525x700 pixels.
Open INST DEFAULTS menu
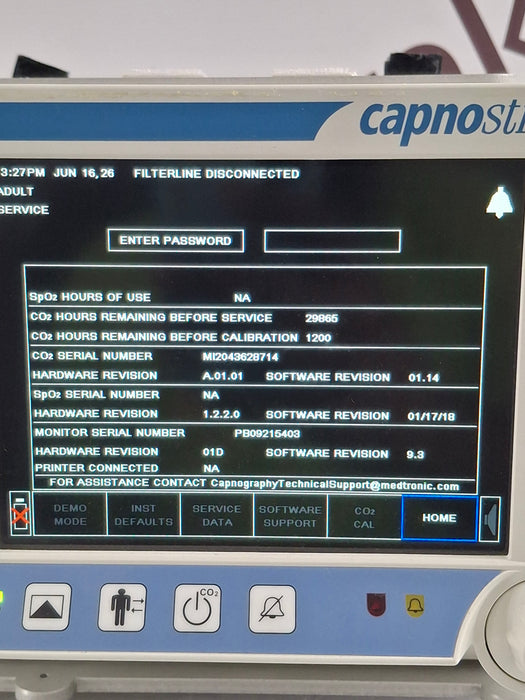pyautogui.click(x=144, y=515)
